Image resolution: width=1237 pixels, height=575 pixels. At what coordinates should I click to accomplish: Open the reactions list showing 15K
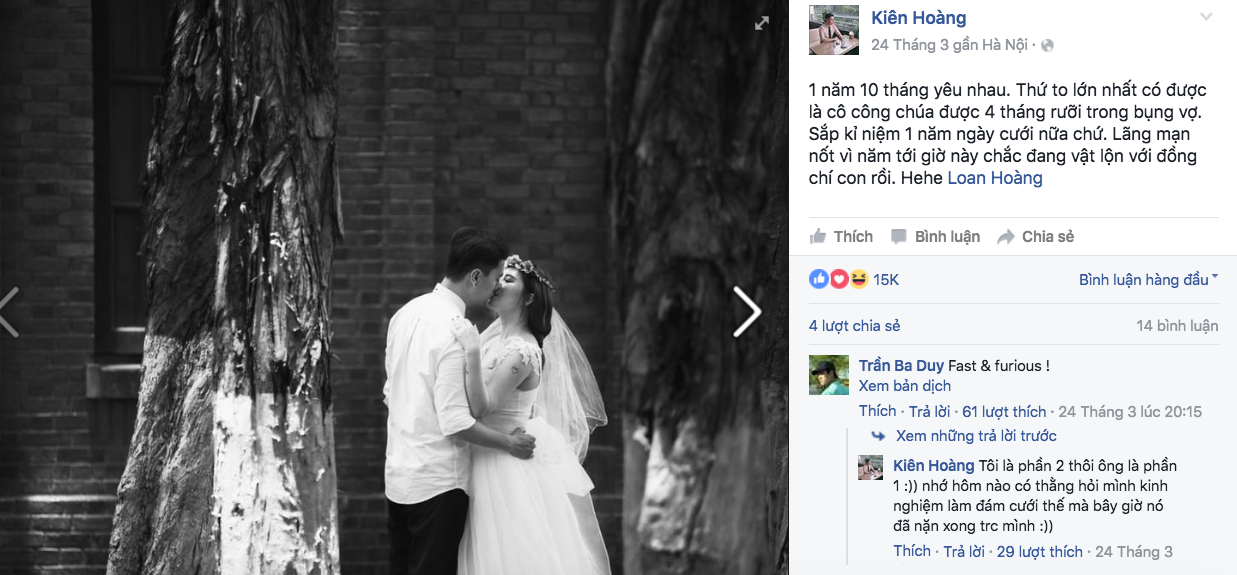click(x=854, y=279)
